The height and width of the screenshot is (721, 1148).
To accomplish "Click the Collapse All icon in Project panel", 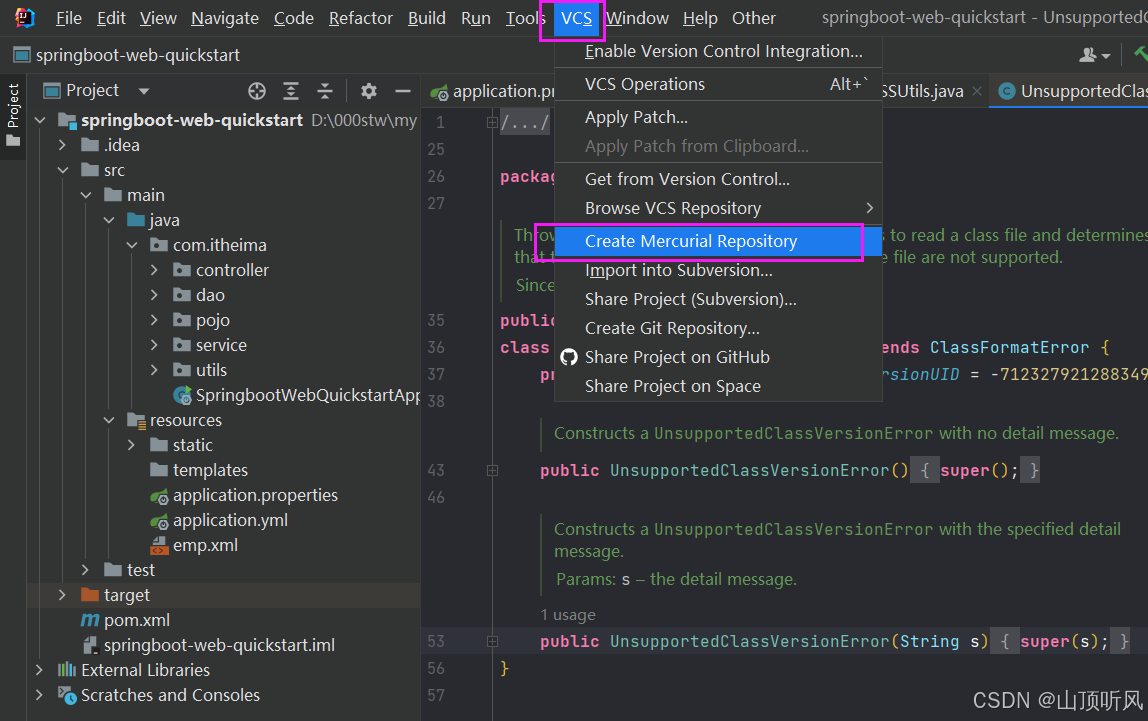I will coord(325,91).
